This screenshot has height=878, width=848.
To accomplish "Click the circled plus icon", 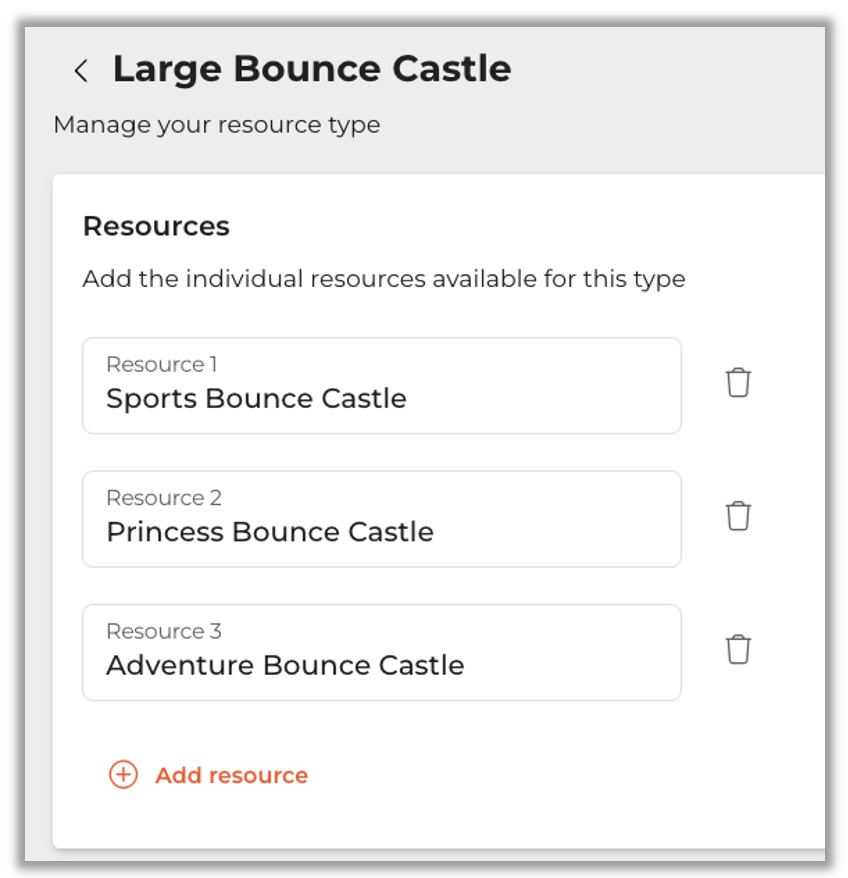I will click(x=123, y=775).
